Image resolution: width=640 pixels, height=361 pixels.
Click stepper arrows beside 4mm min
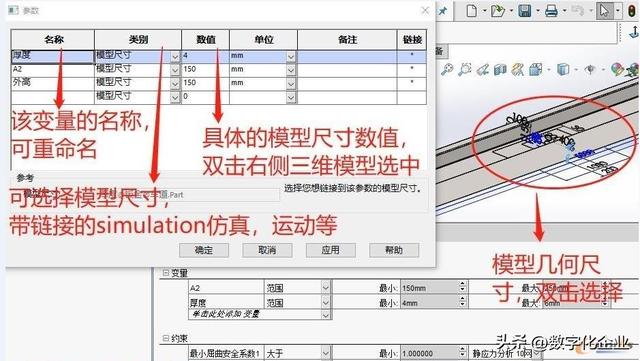[x=462, y=302]
